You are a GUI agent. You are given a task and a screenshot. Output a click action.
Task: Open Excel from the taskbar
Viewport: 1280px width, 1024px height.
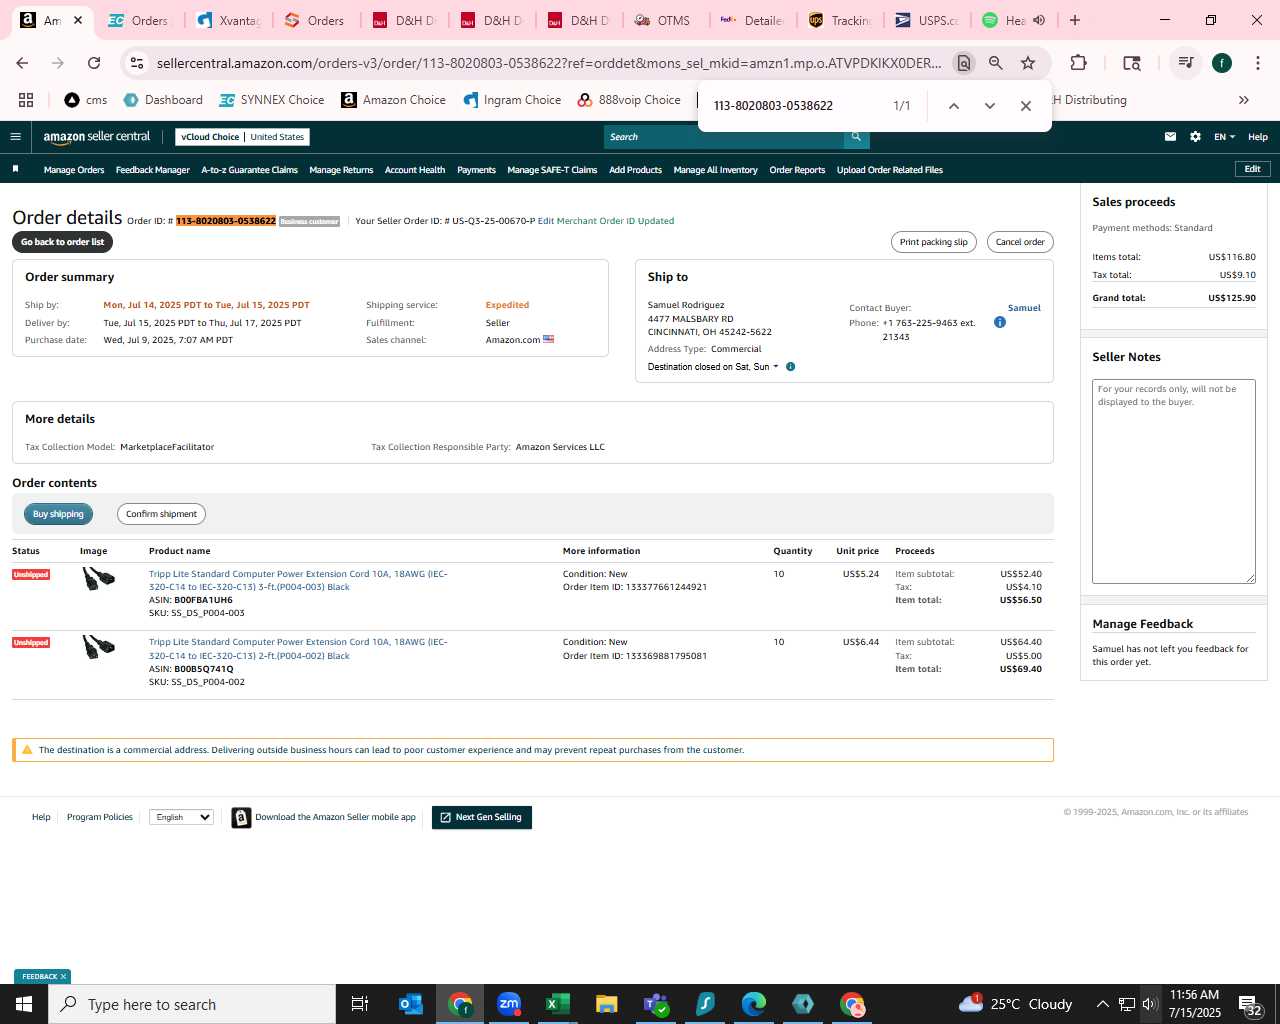tap(558, 1004)
